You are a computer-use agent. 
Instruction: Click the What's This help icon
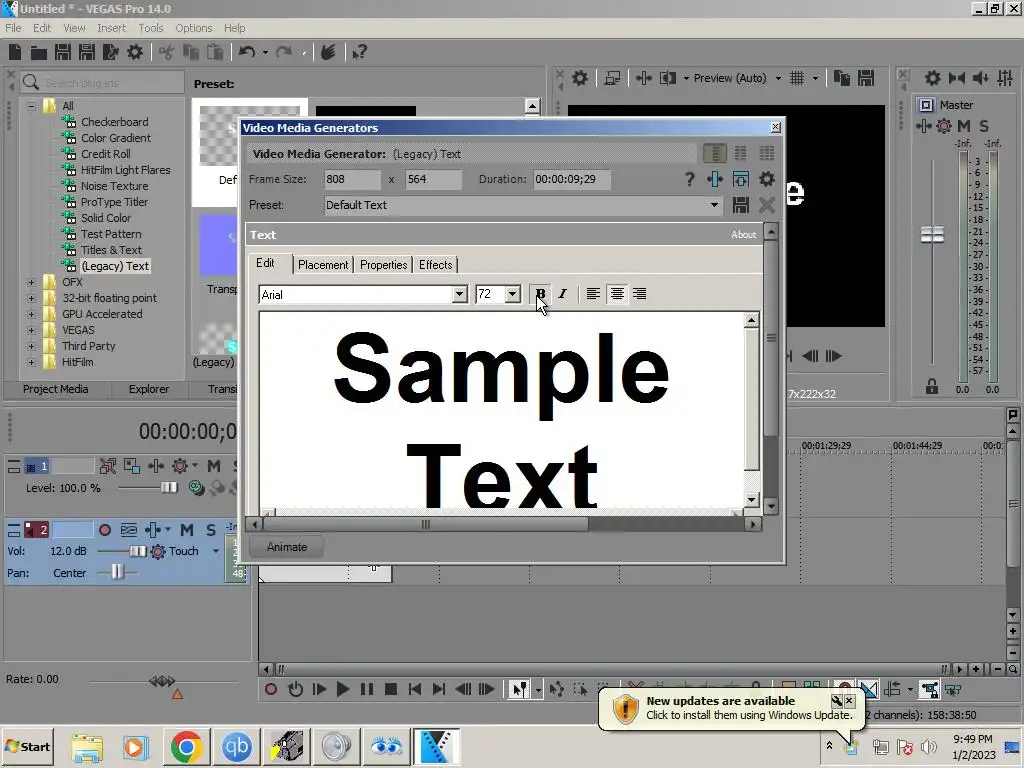point(359,52)
